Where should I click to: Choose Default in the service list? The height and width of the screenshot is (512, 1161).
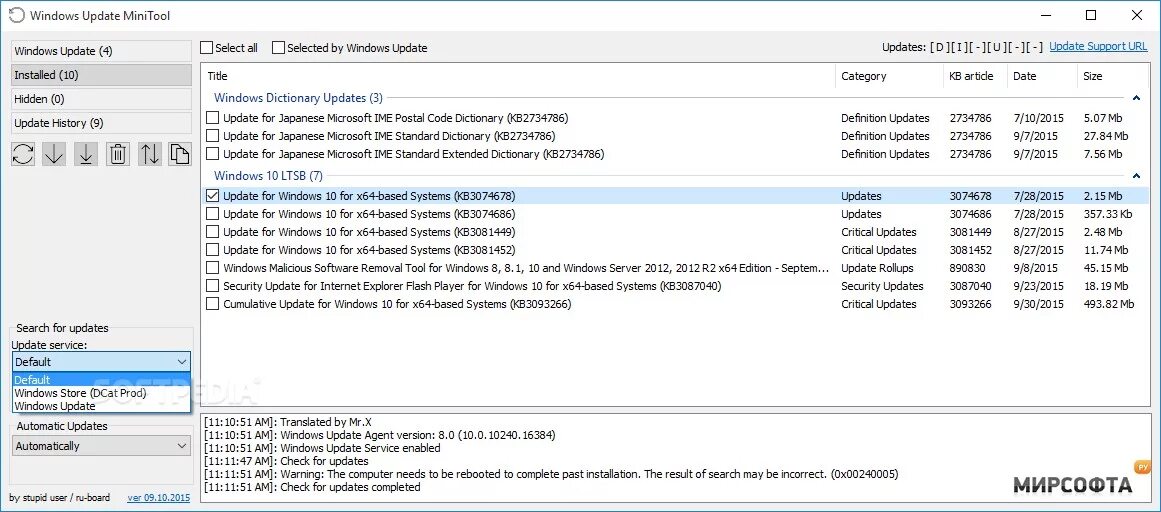tap(101, 380)
